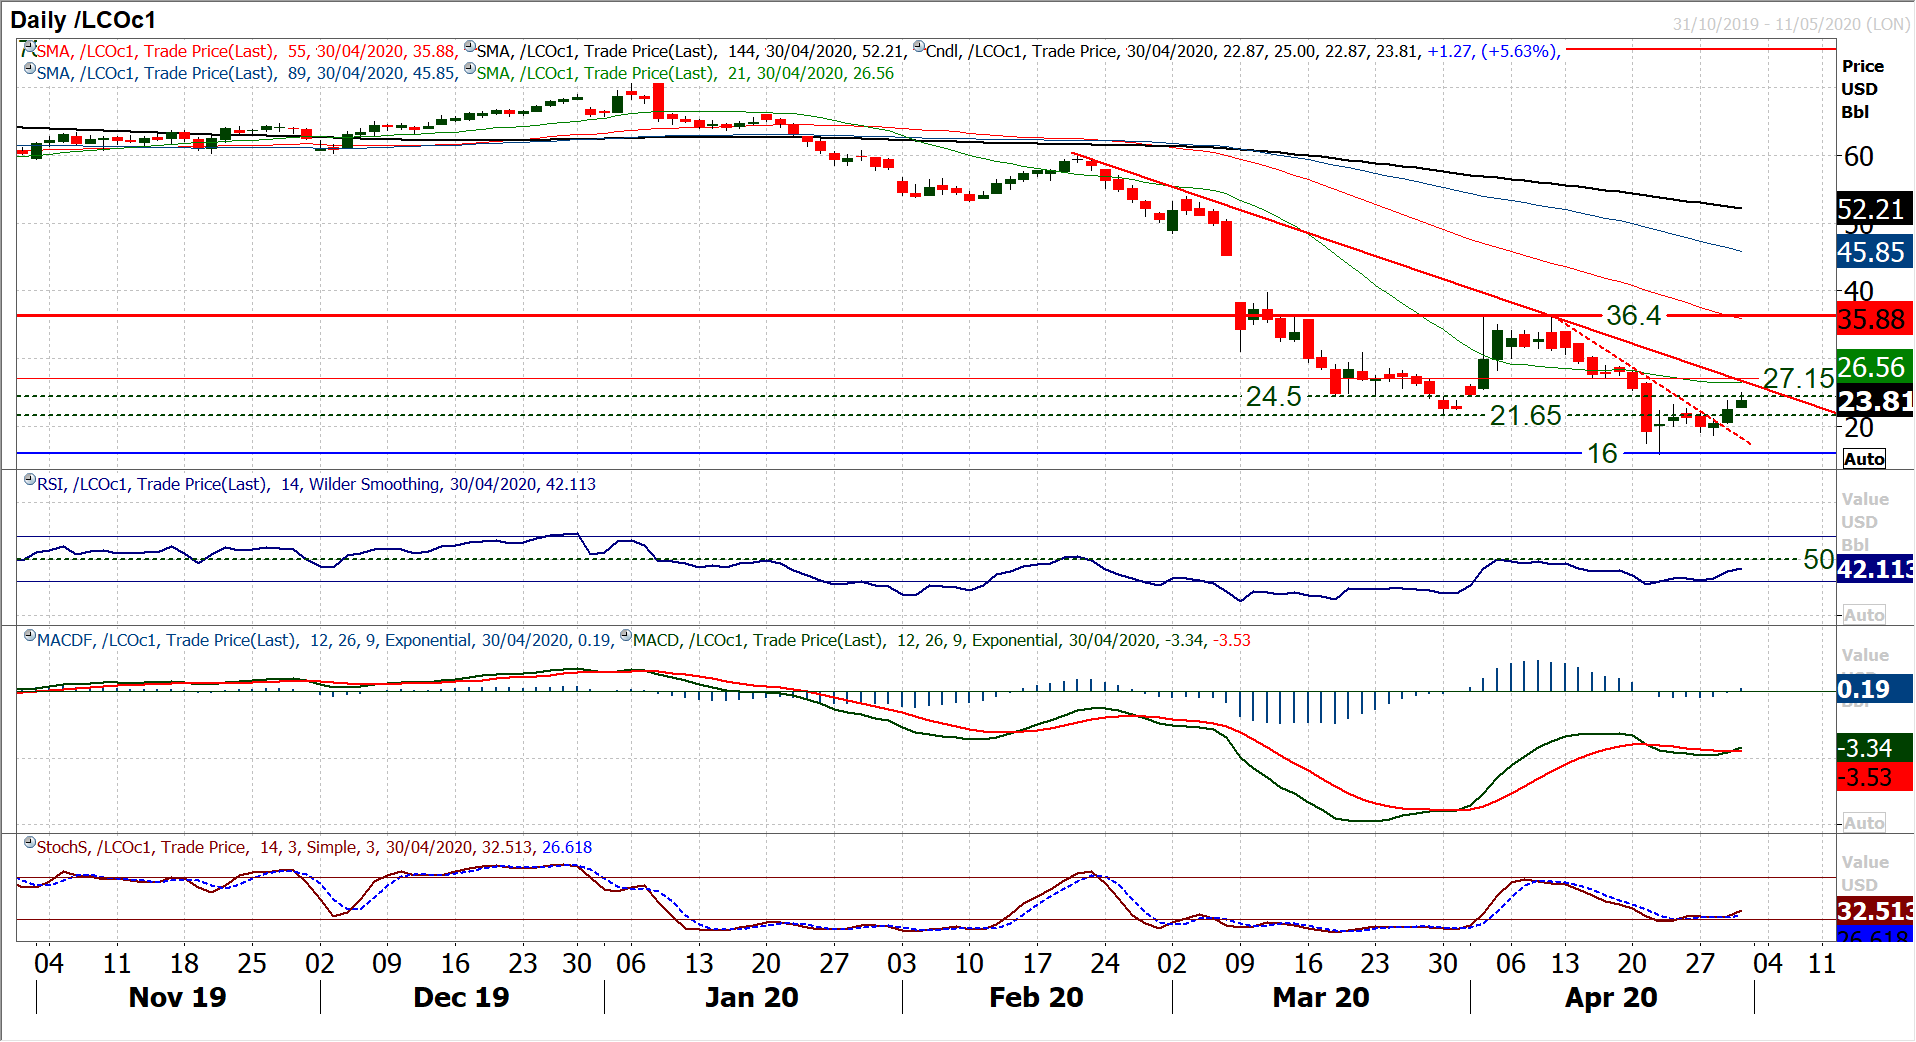
Task: Click the 27.15 level annotation
Action: pos(1798,379)
